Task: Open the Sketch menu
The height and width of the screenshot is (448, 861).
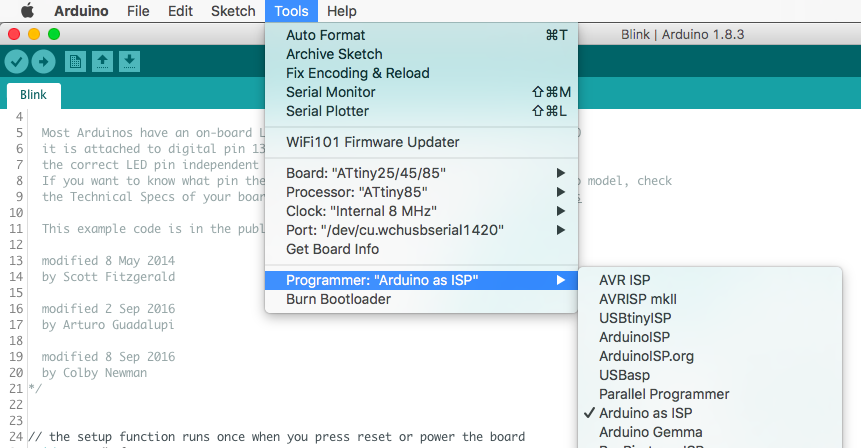Action: (233, 11)
